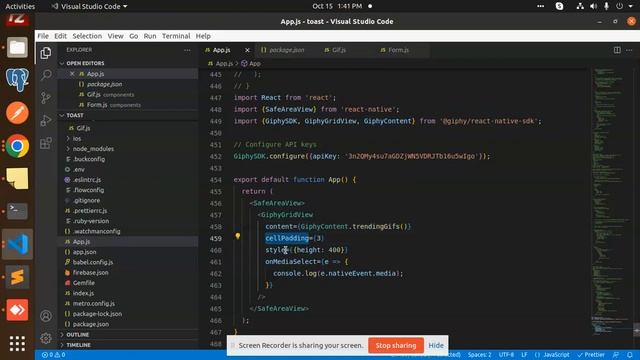Open Files app from Ubuntu dock
The image size is (640, 360).
pyautogui.click(x=17, y=47)
